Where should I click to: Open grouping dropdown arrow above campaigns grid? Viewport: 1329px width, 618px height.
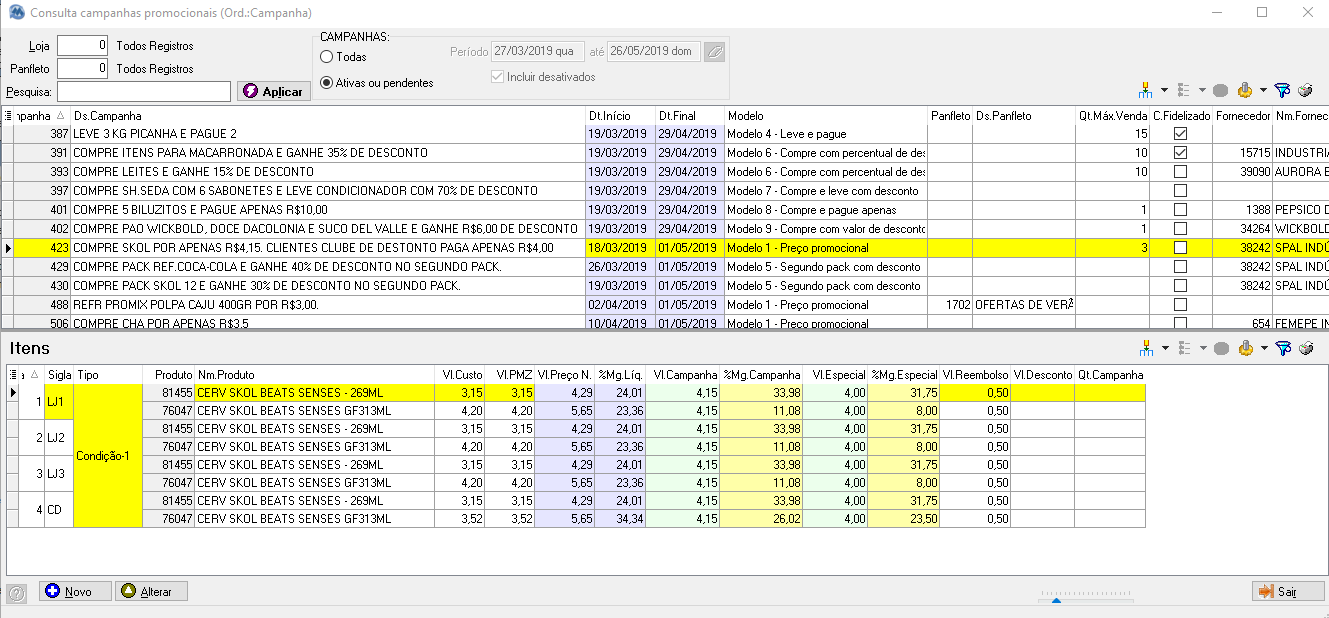[x=1166, y=91]
